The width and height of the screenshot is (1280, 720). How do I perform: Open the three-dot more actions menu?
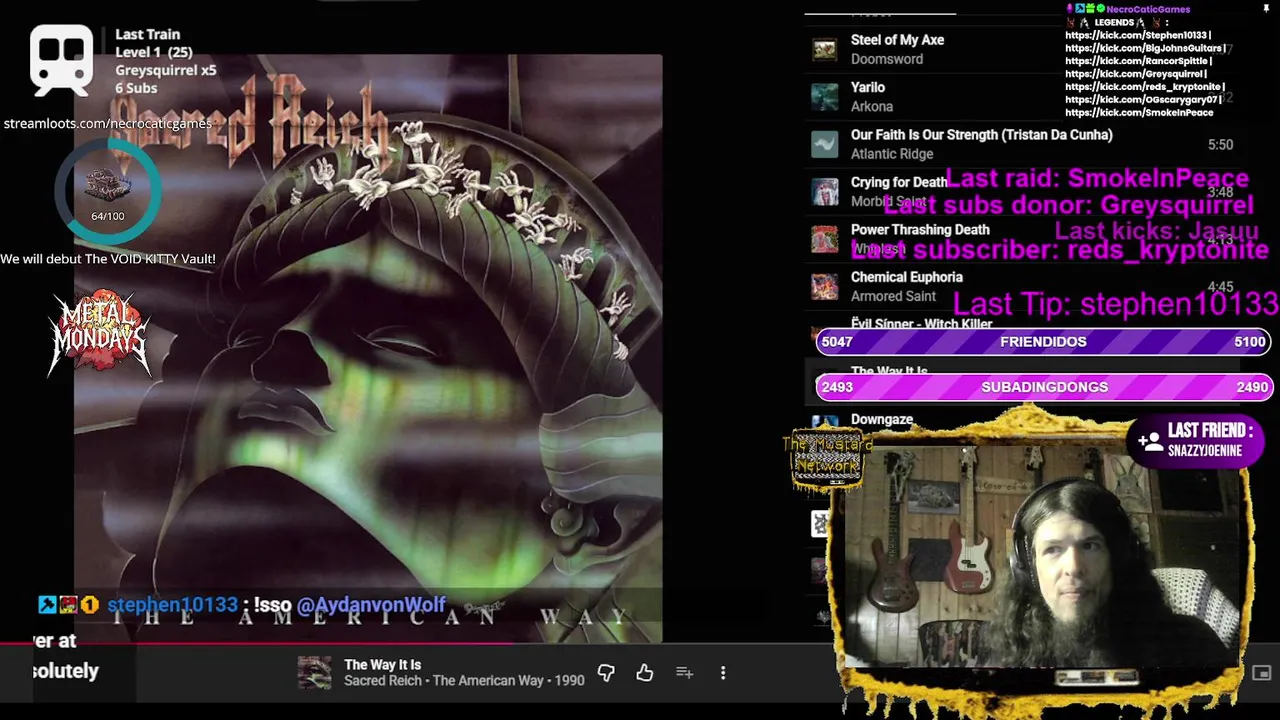723,673
